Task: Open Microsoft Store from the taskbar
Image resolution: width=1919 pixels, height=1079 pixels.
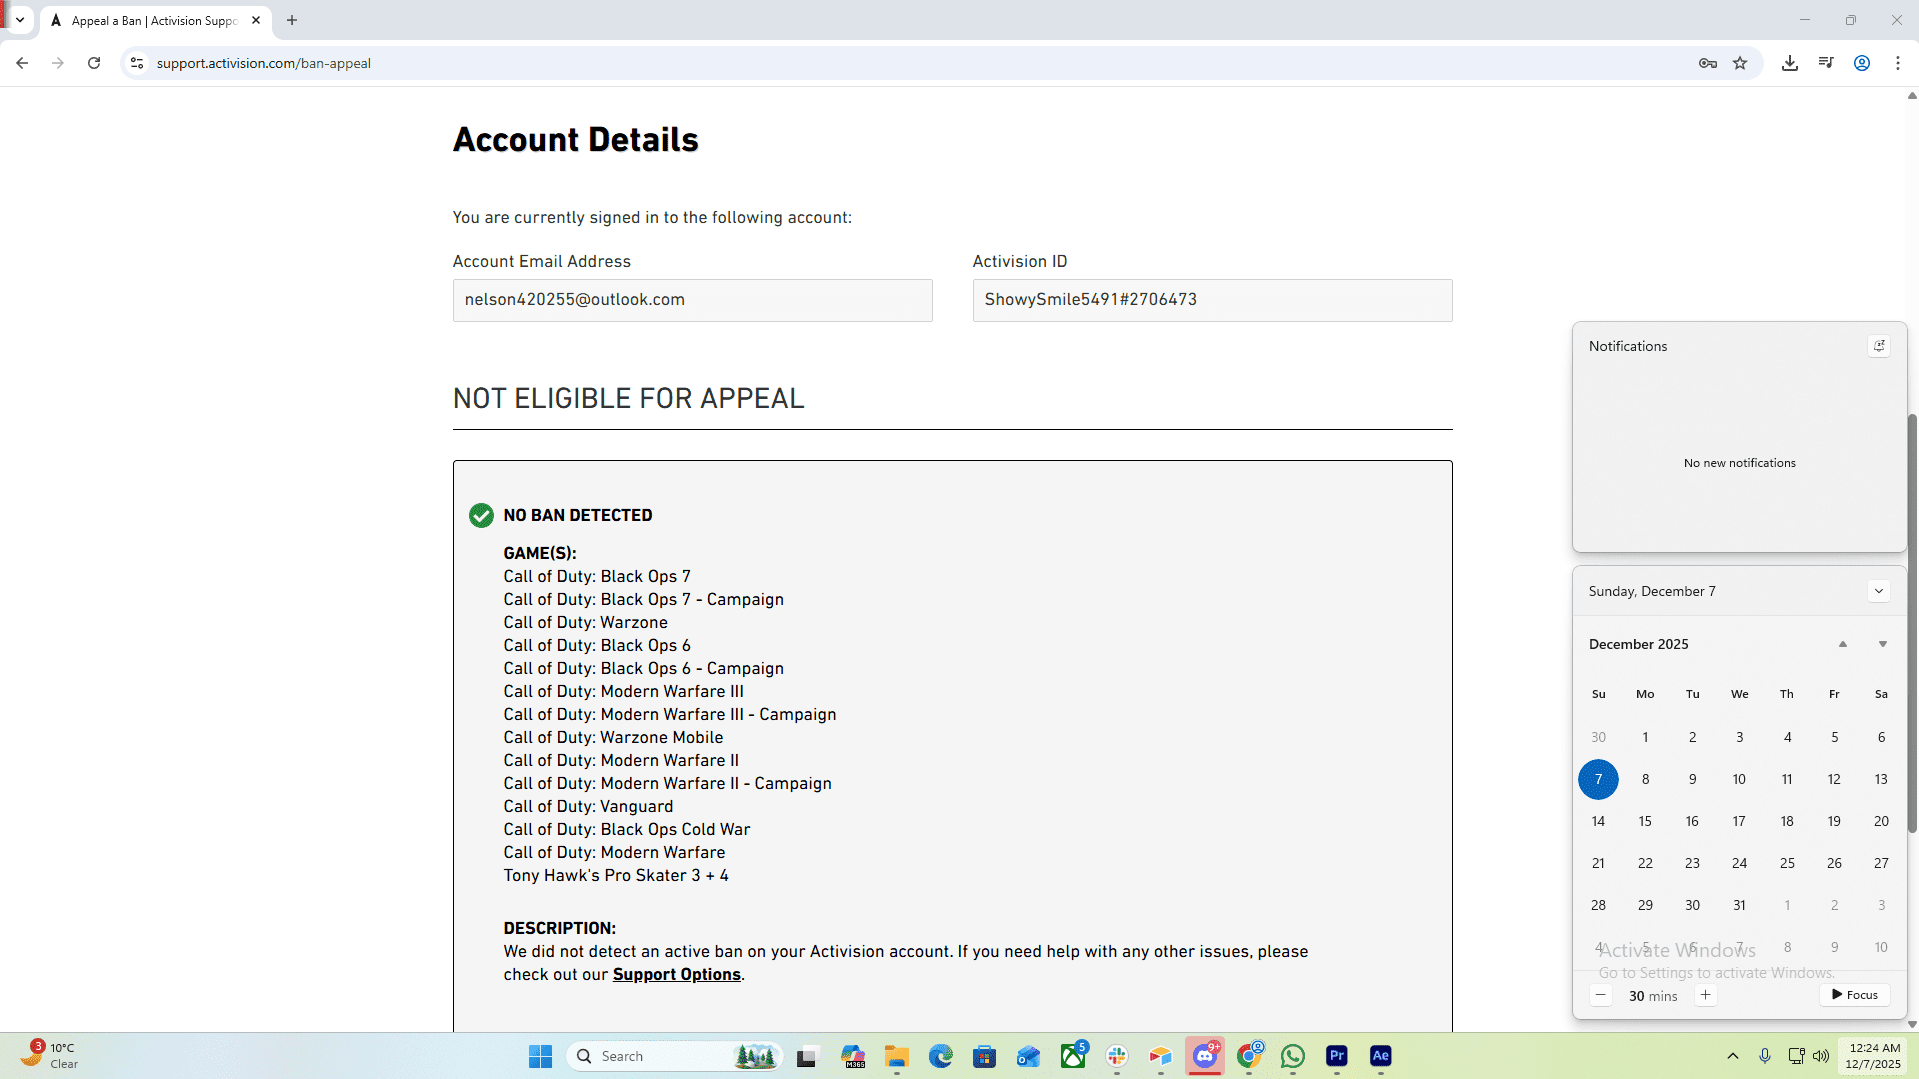Action: [984, 1056]
